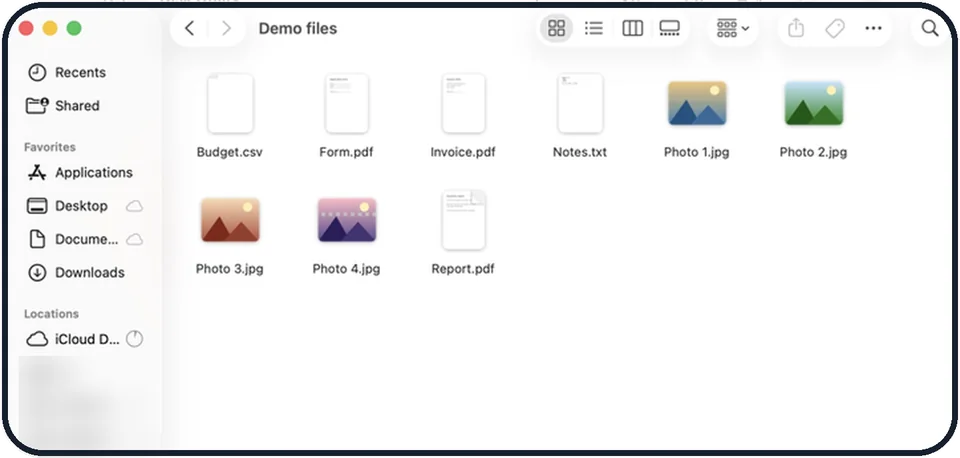The width and height of the screenshot is (960, 458).
Task: Select the Photo 4.jpg thumbnail
Action: click(347, 220)
